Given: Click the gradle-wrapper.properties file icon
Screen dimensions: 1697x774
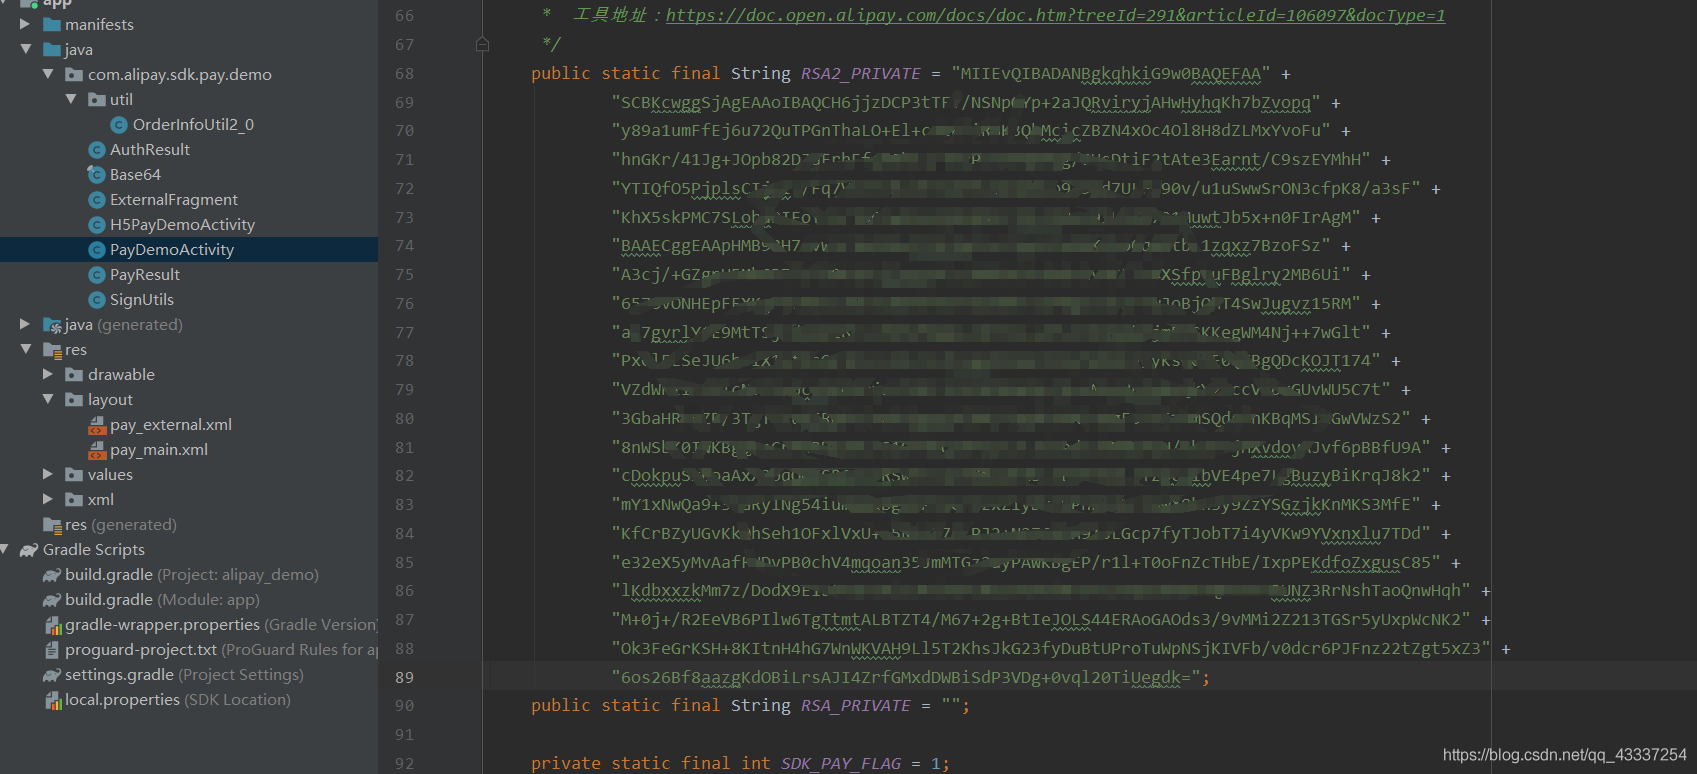Looking at the screenshot, I should (x=53, y=625).
